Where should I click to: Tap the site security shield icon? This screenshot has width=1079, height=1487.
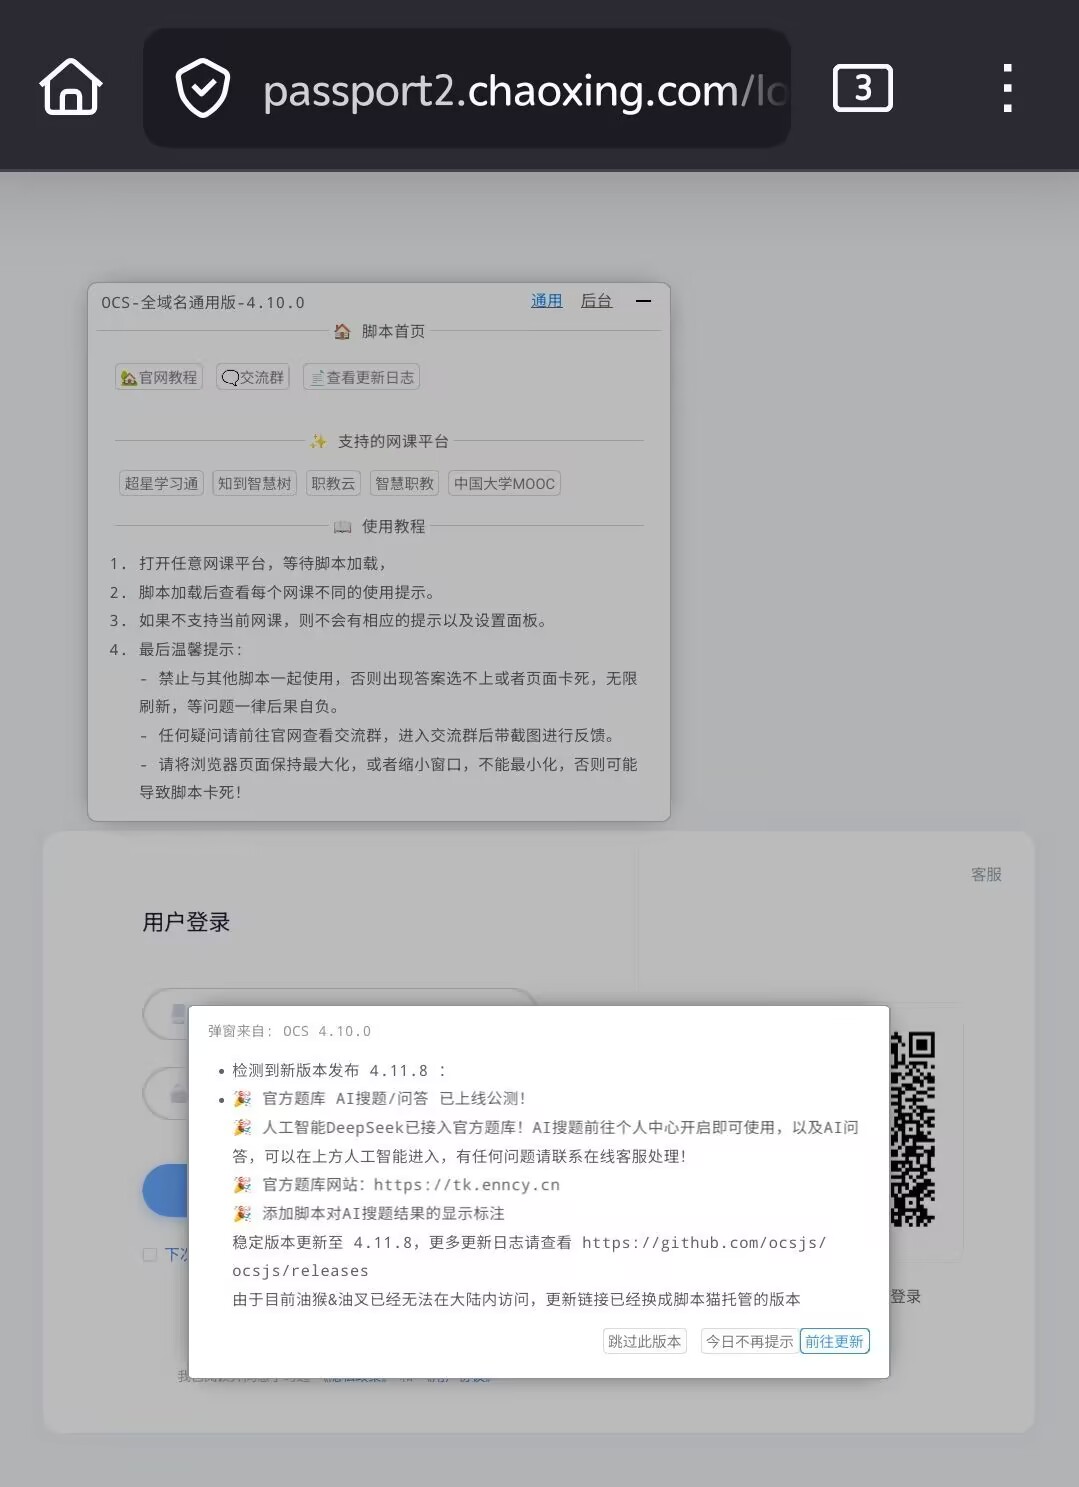point(203,88)
